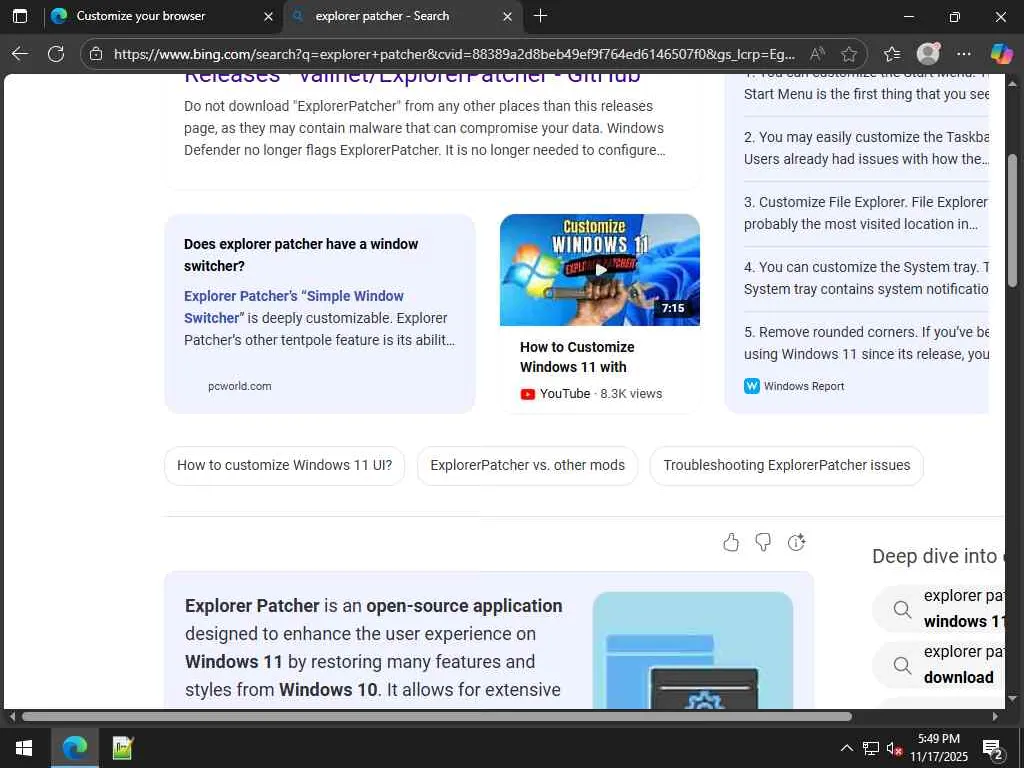Image resolution: width=1024 pixels, height=768 pixels.
Task: Click the vertical page scrollbar thumb
Action: click(x=1012, y=221)
